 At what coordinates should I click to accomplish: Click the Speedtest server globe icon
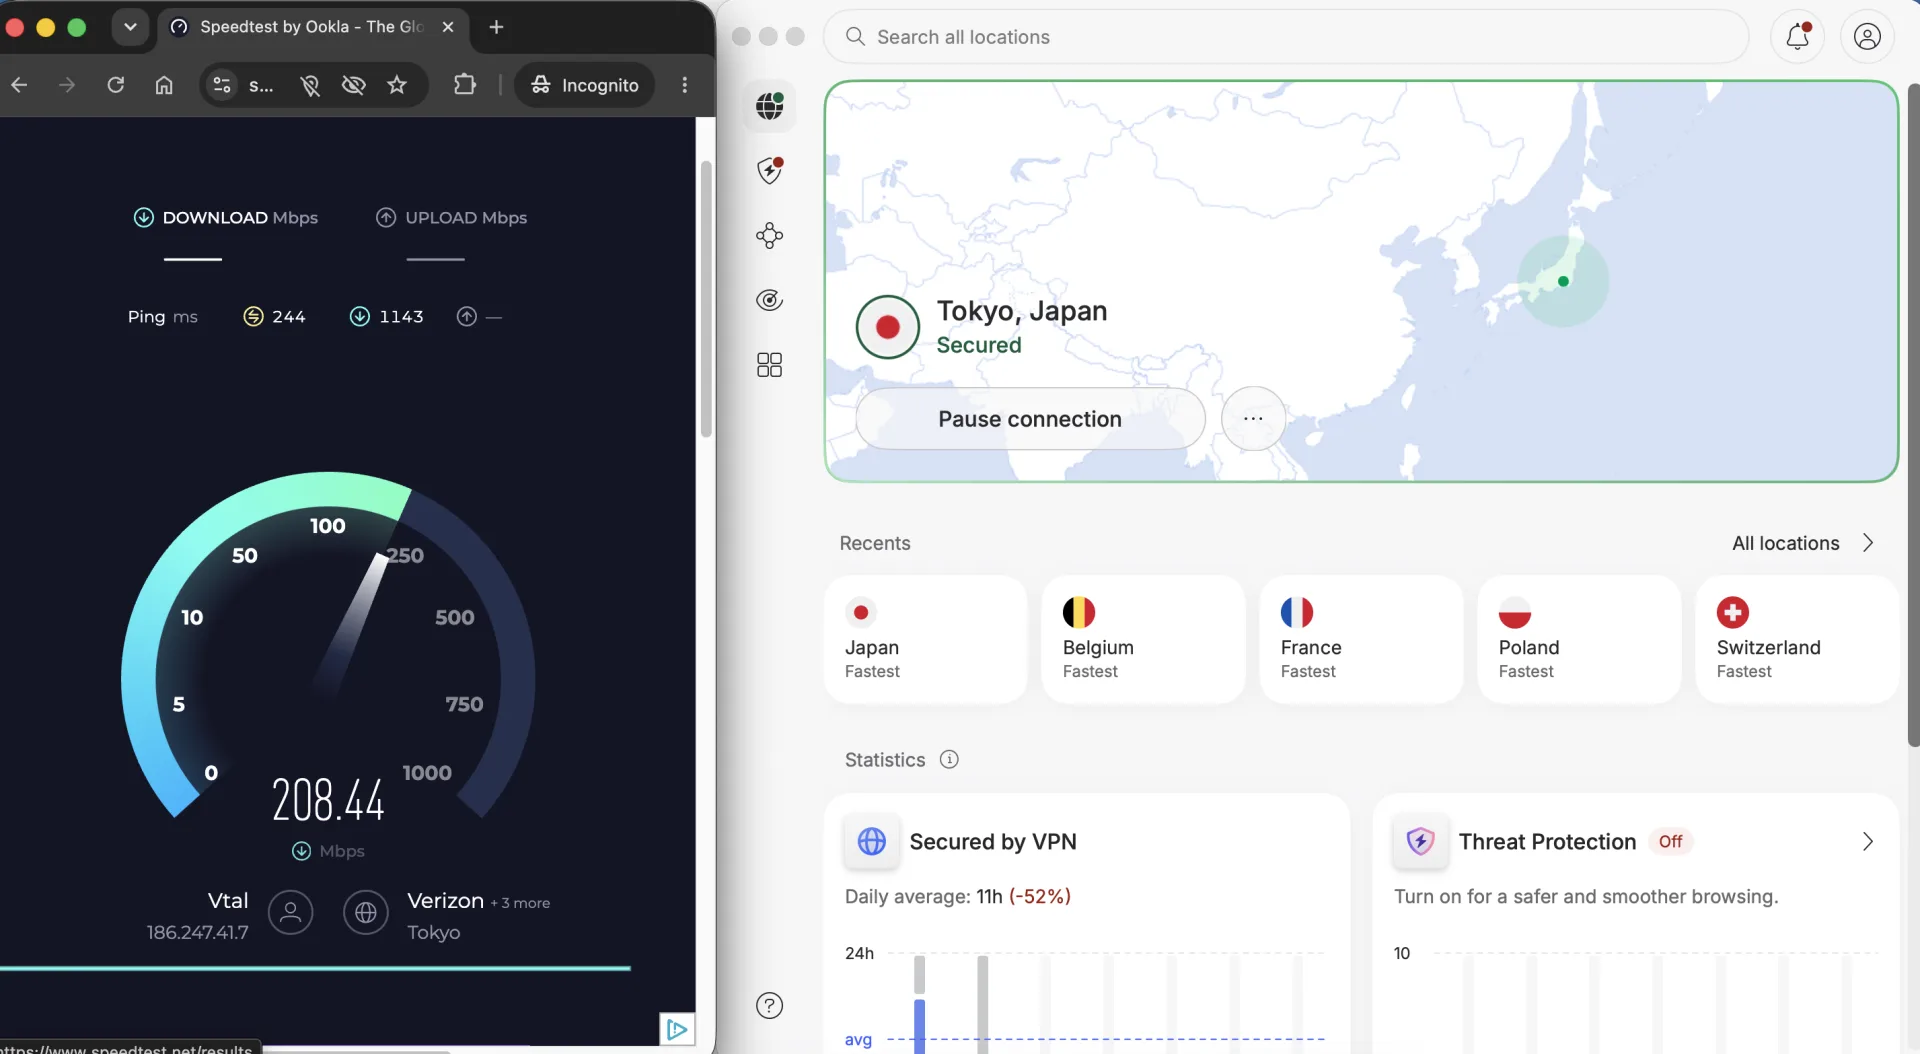(366, 912)
